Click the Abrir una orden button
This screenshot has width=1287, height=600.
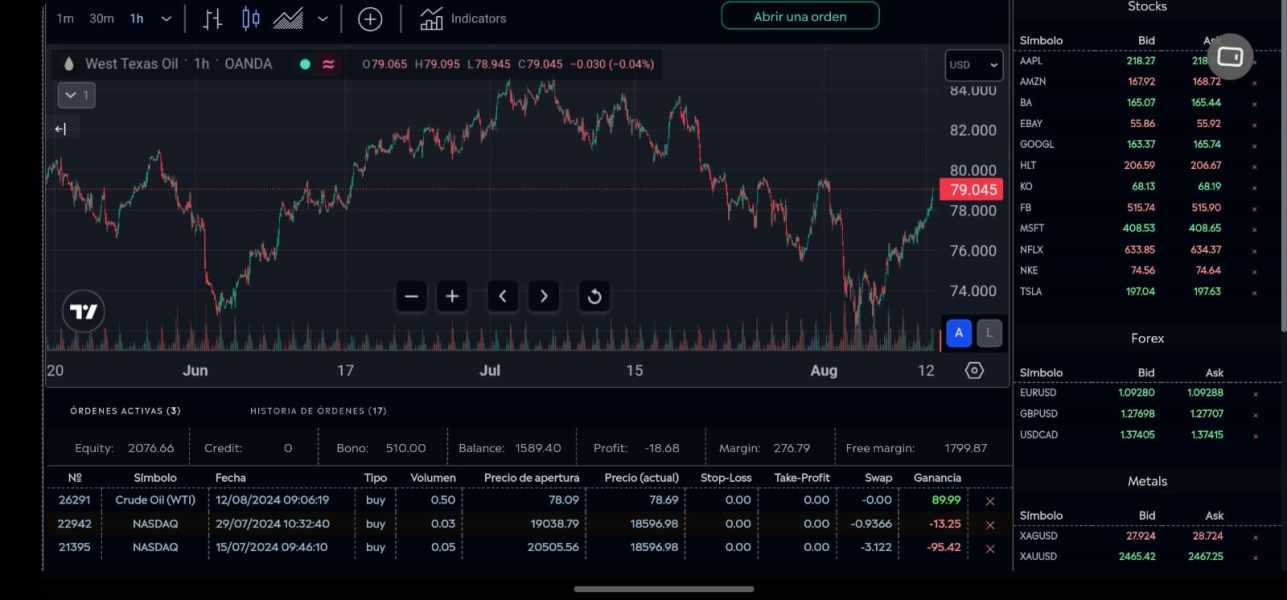800,16
